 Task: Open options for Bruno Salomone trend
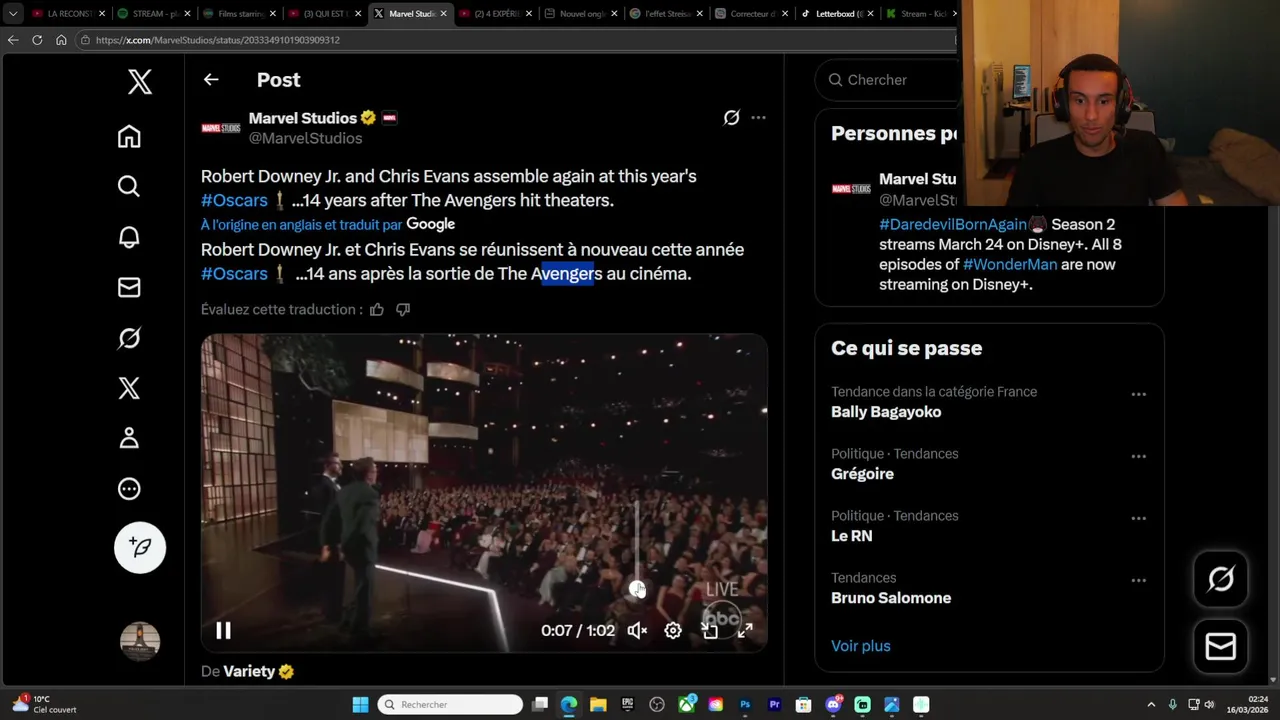[1138, 580]
